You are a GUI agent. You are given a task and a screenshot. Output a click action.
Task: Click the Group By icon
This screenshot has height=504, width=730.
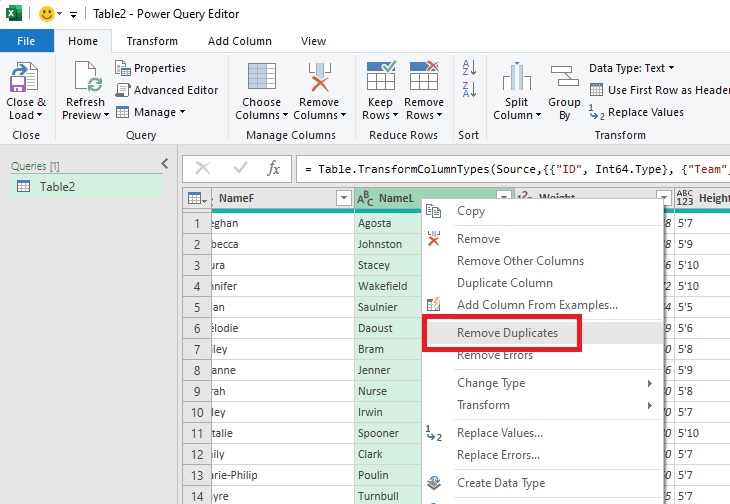(x=564, y=76)
